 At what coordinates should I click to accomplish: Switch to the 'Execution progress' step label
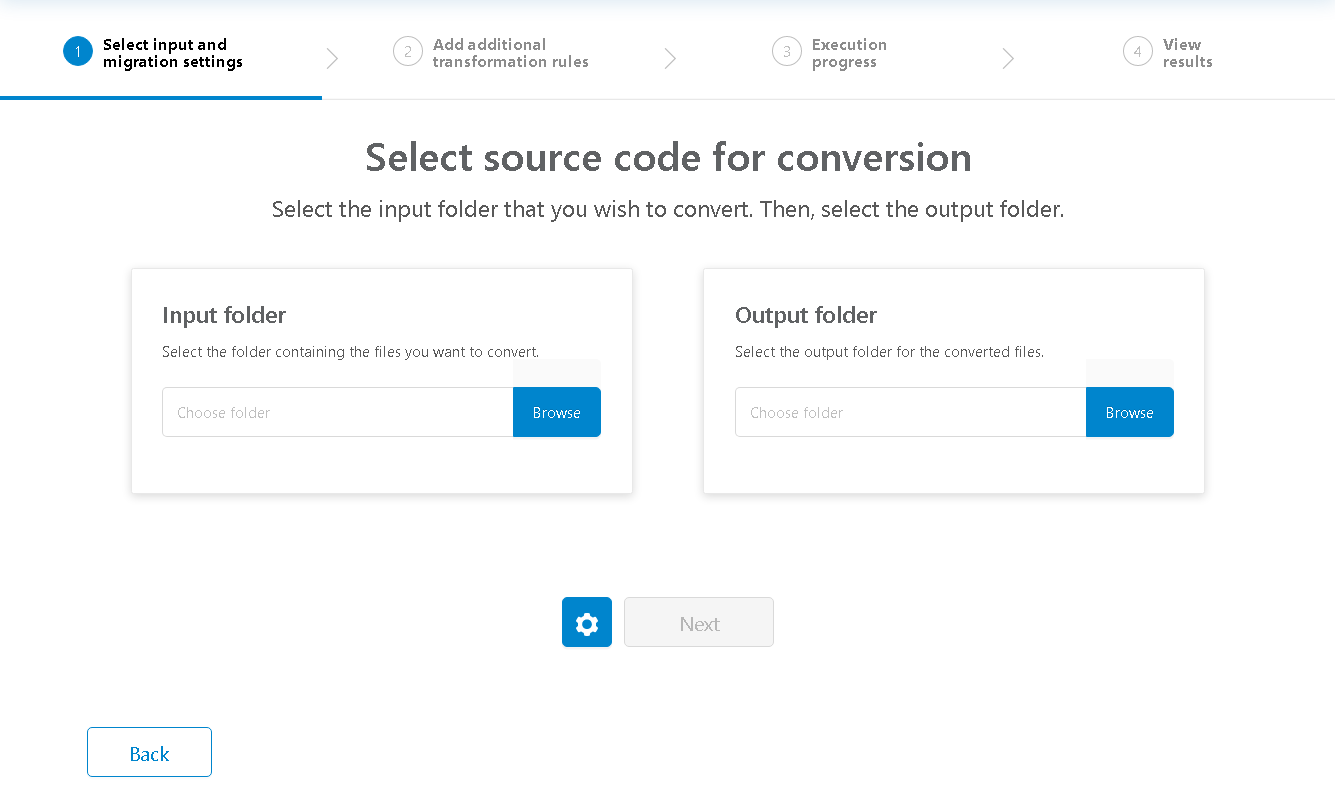tap(849, 53)
